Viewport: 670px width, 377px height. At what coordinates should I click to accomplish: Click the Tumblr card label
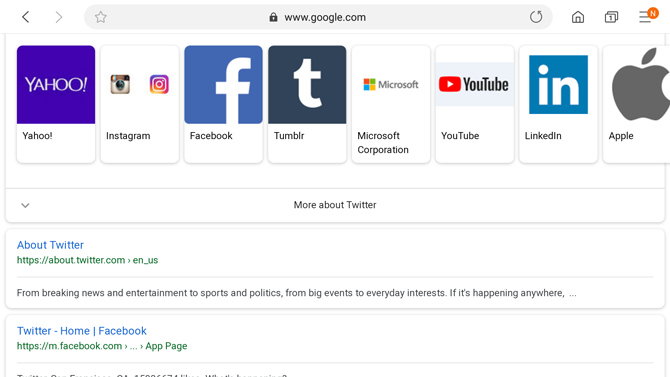[x=289, y=135]
